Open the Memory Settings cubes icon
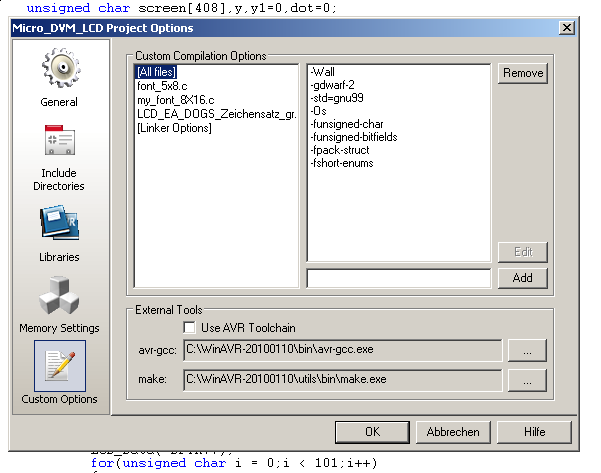The image size is (601, 473). tap(59, 294)
